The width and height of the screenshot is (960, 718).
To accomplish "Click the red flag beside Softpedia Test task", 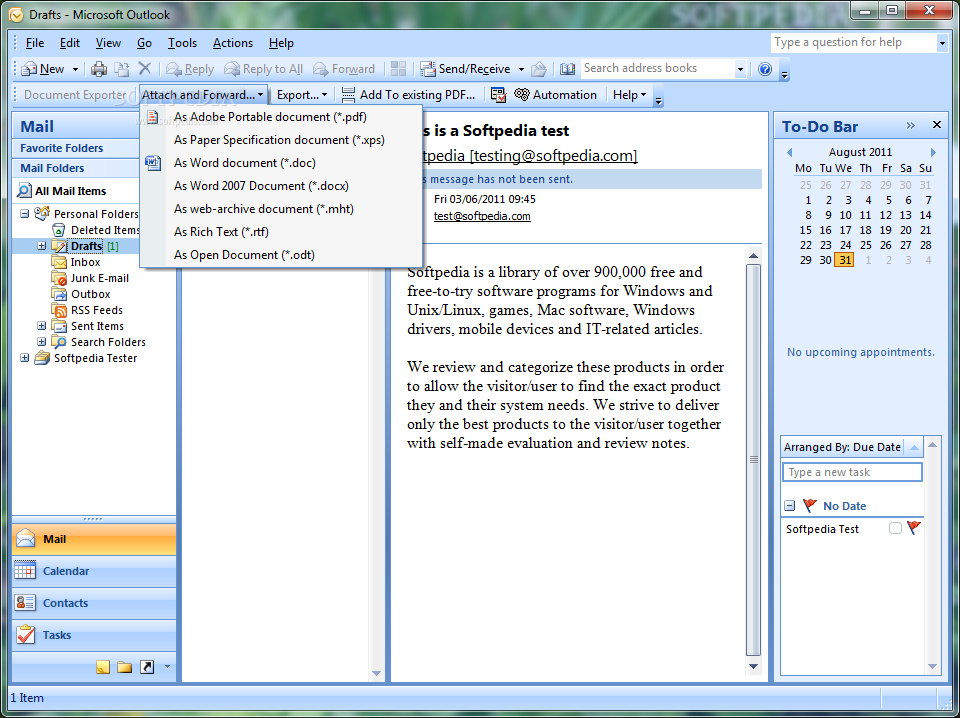I will coord(914,528).
